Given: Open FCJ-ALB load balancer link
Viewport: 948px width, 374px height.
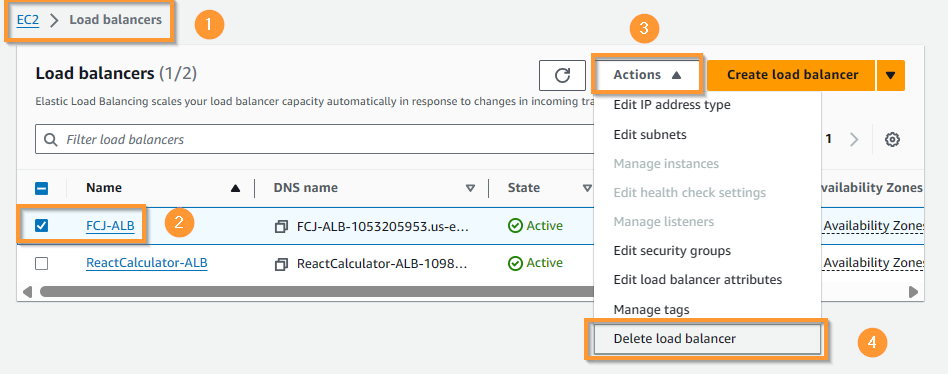Looking at the screenshot, I should point(110,226).
